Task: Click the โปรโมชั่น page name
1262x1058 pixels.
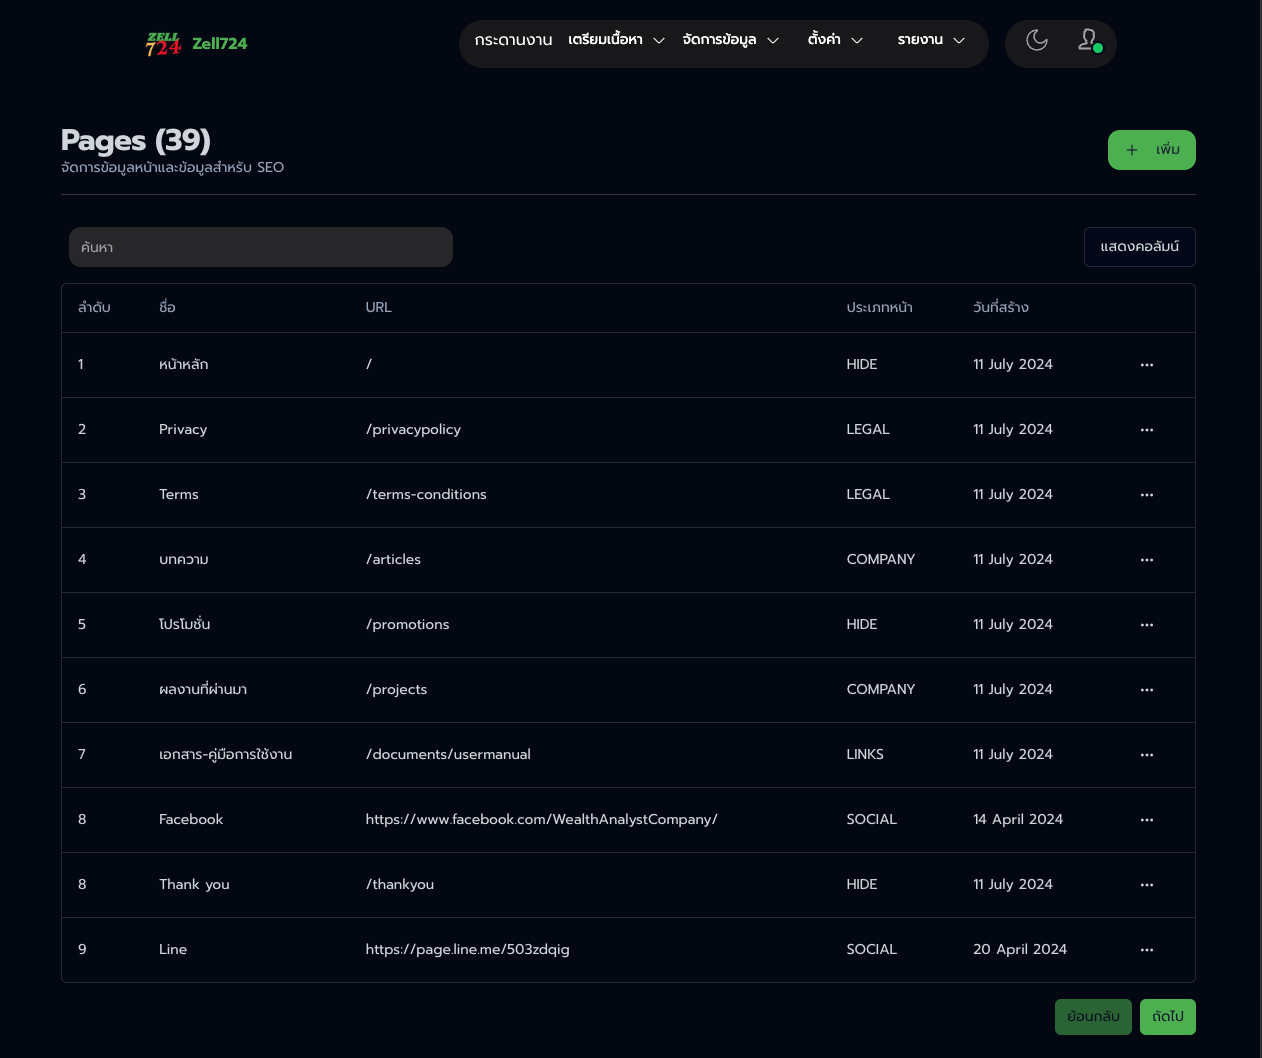Action: [x=184, y=624]
